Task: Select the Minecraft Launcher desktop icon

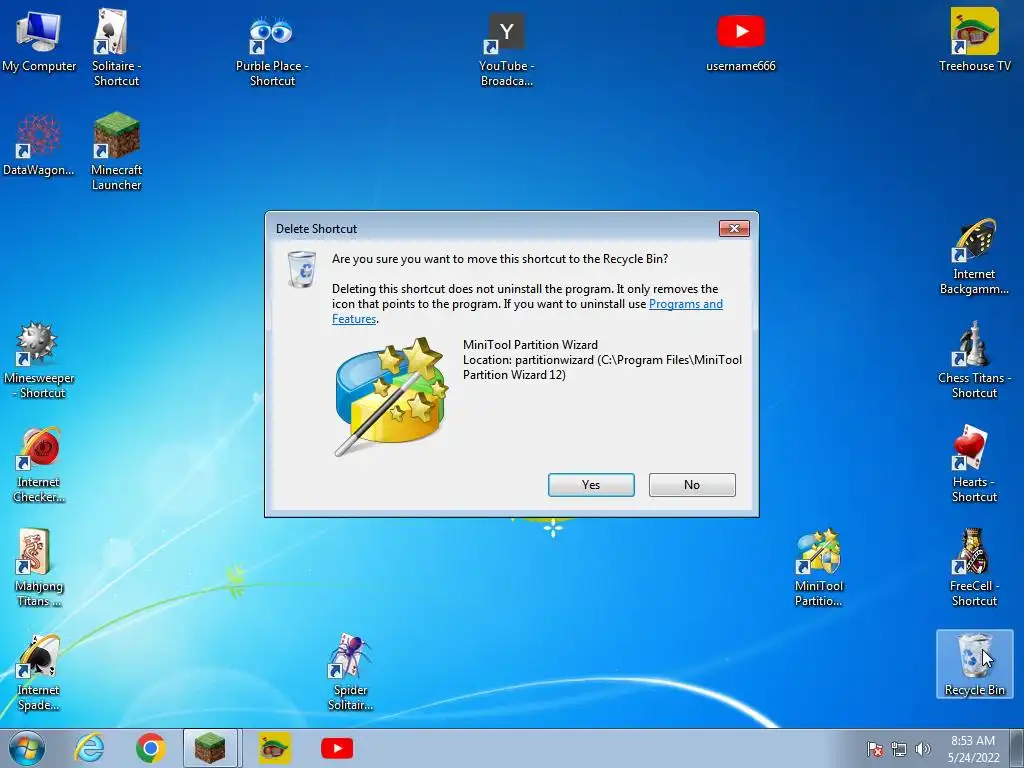Action: coord(116,152)
